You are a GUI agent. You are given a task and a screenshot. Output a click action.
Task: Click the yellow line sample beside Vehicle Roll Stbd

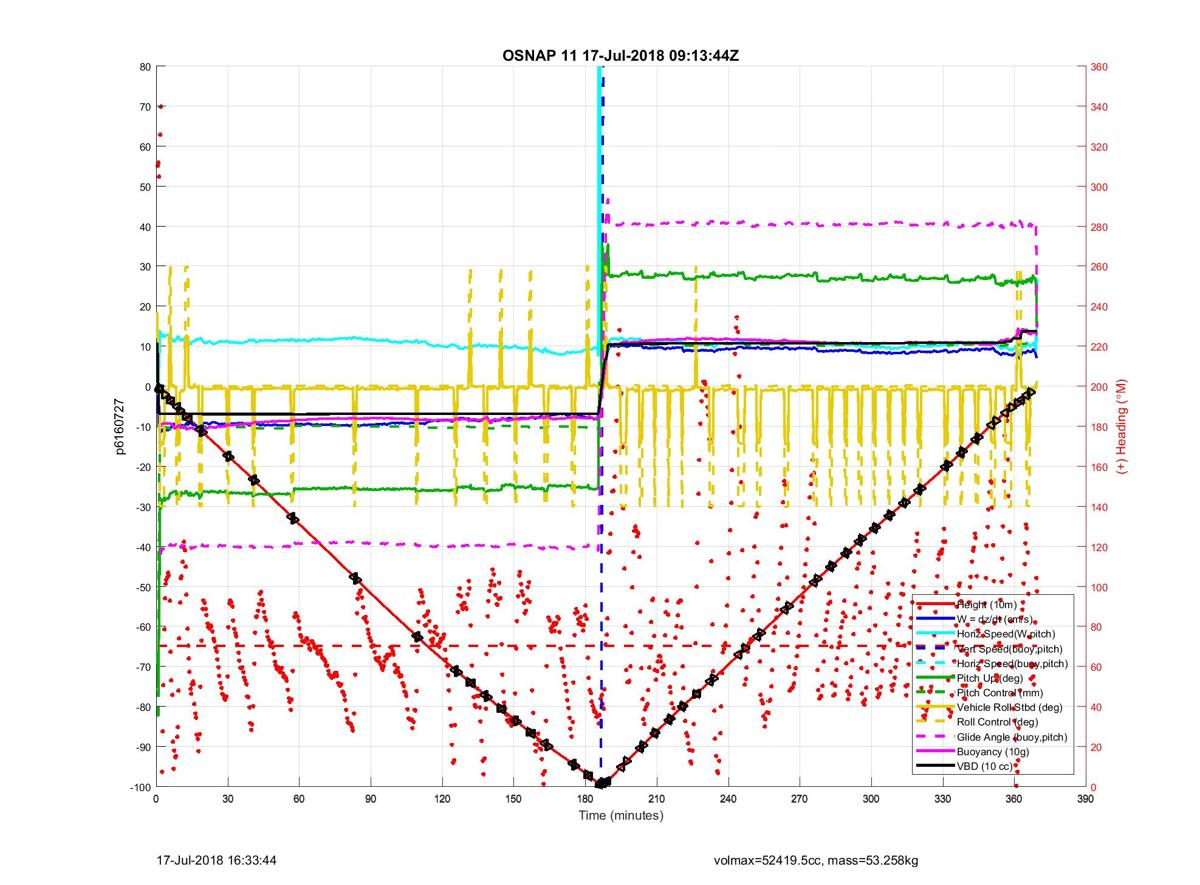(934, 706)
